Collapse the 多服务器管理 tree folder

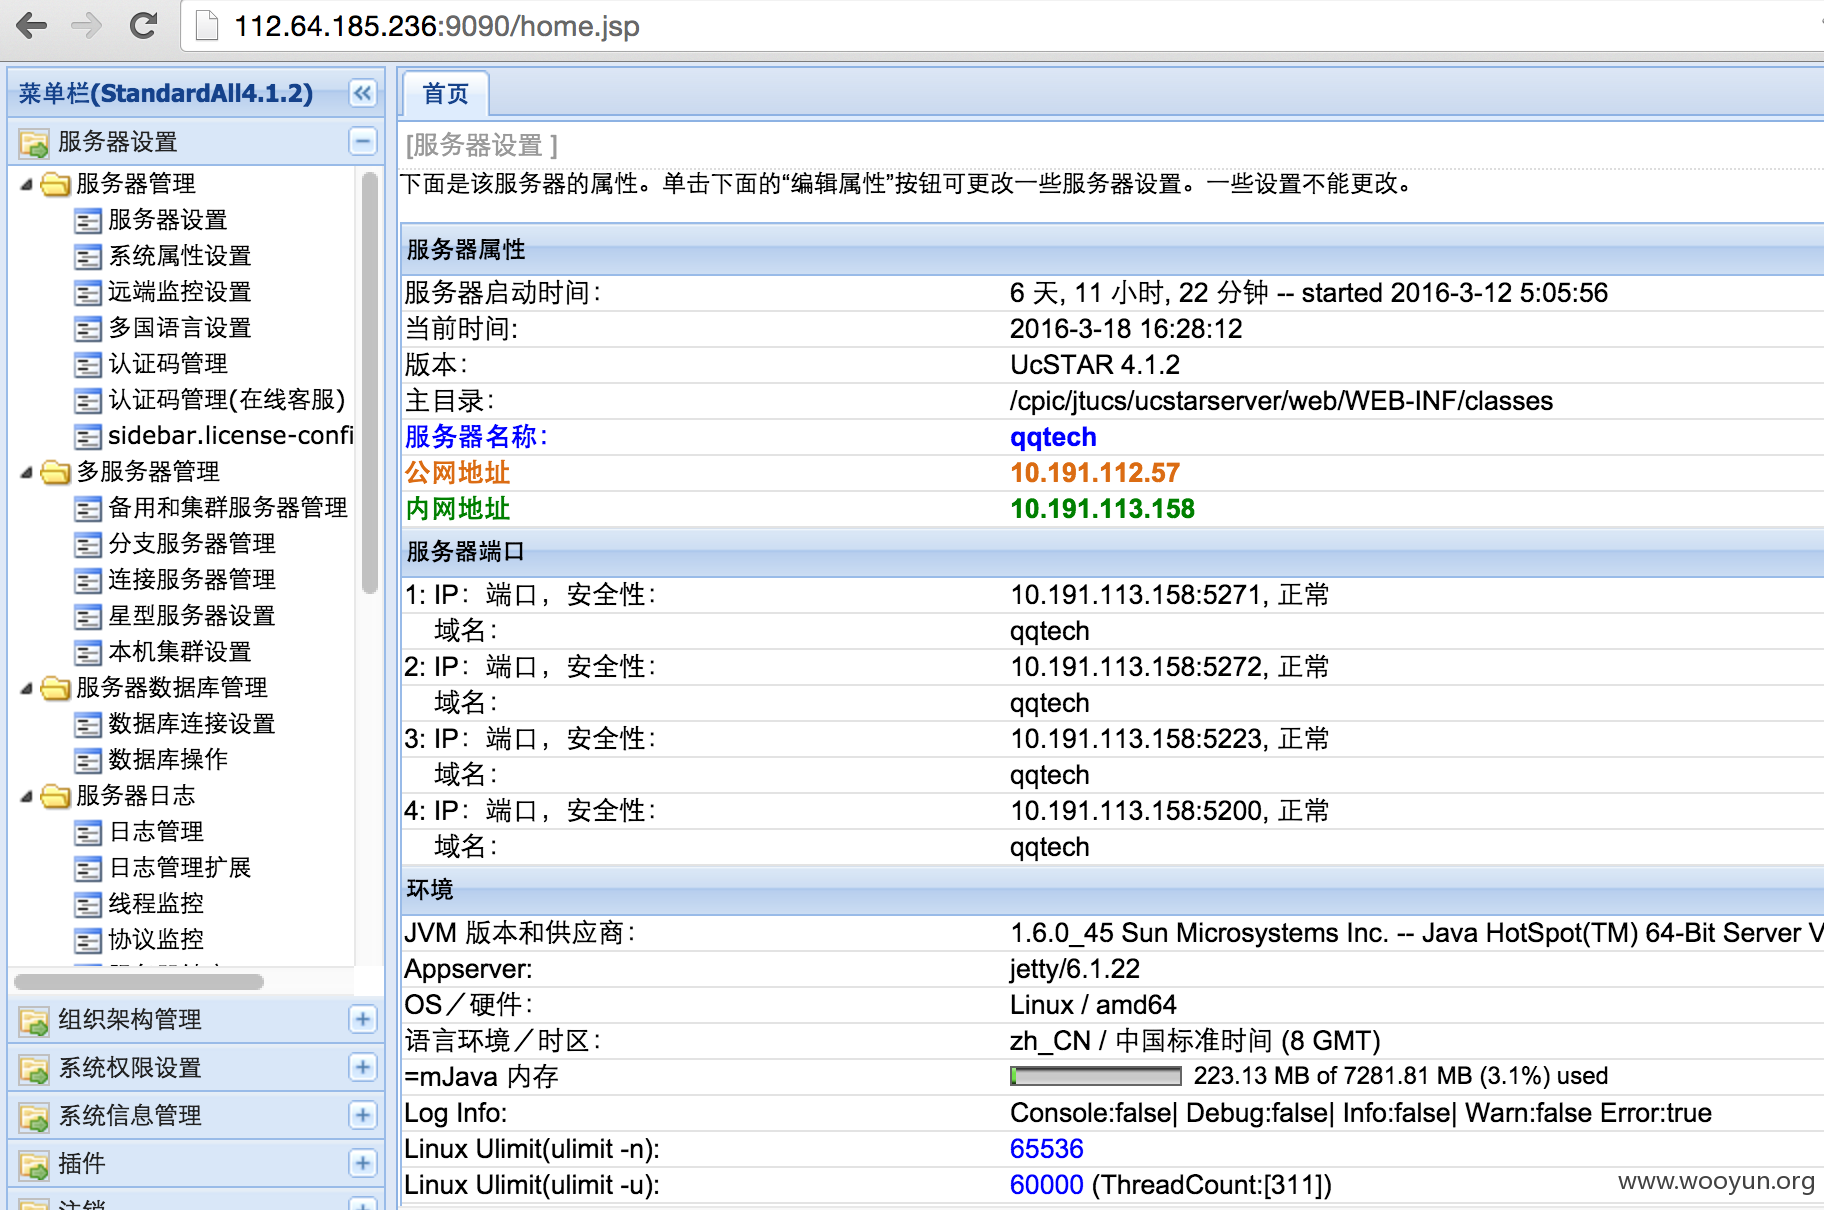coord(27,472)
